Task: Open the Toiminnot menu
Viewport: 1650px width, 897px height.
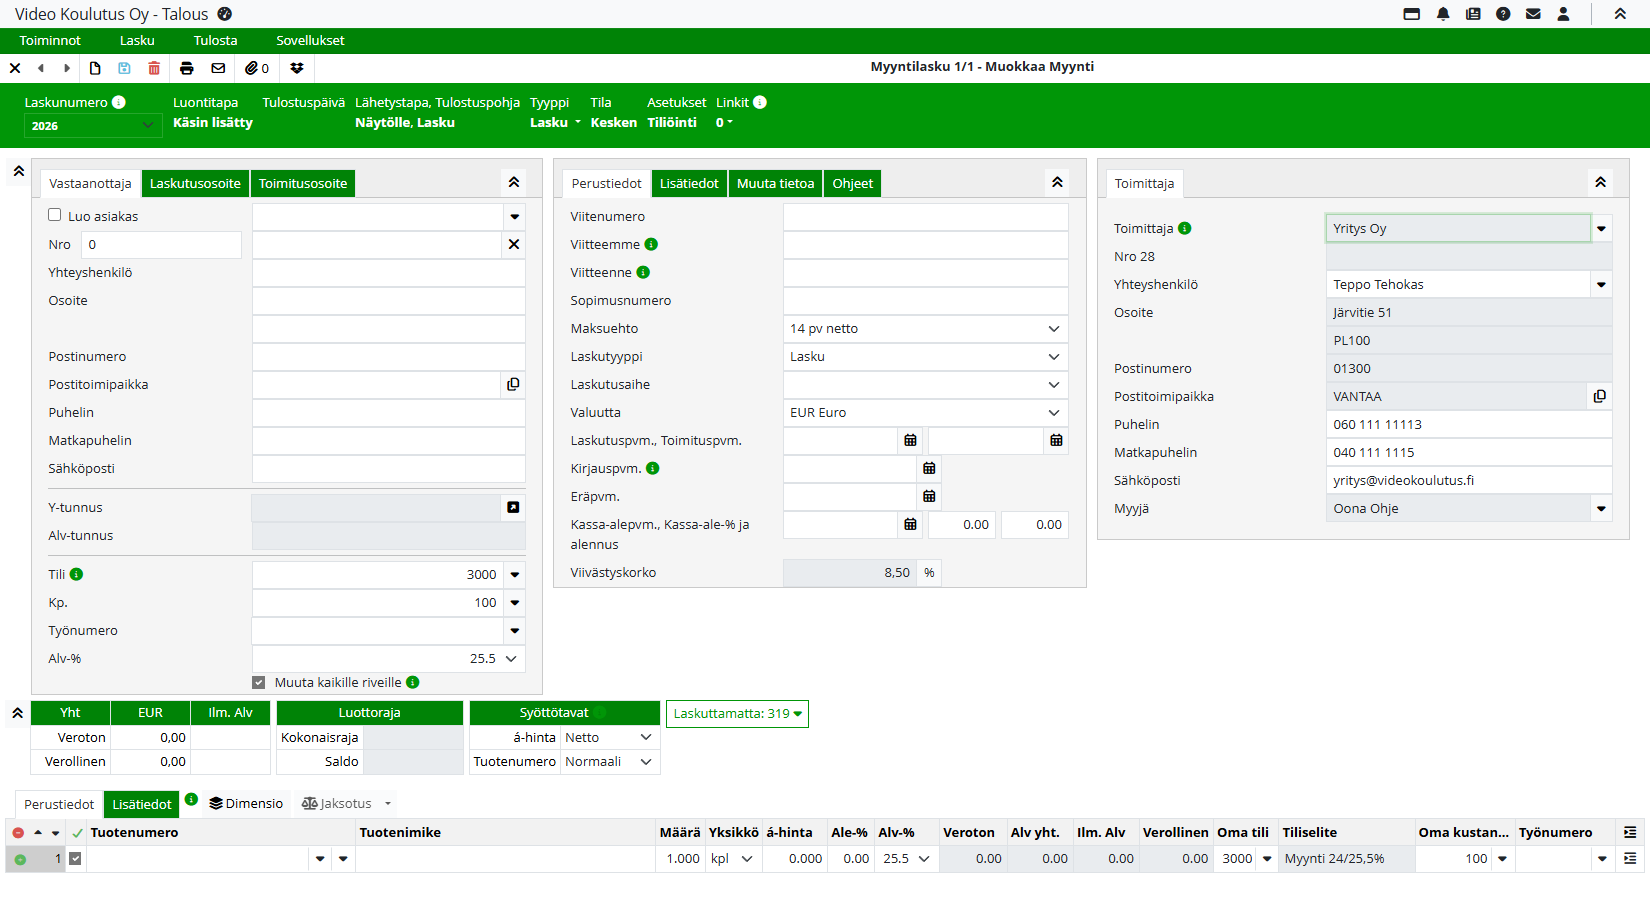Action: click(50, 40)
